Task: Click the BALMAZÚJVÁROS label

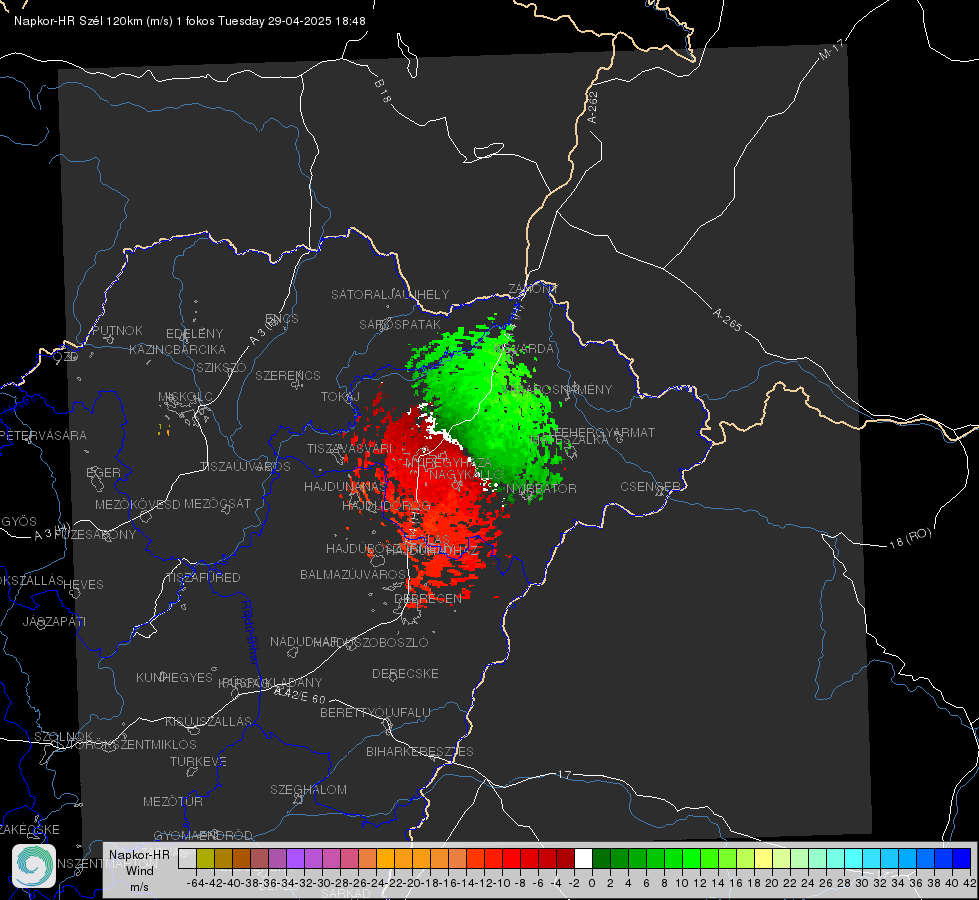Action: tap(353, 574)
